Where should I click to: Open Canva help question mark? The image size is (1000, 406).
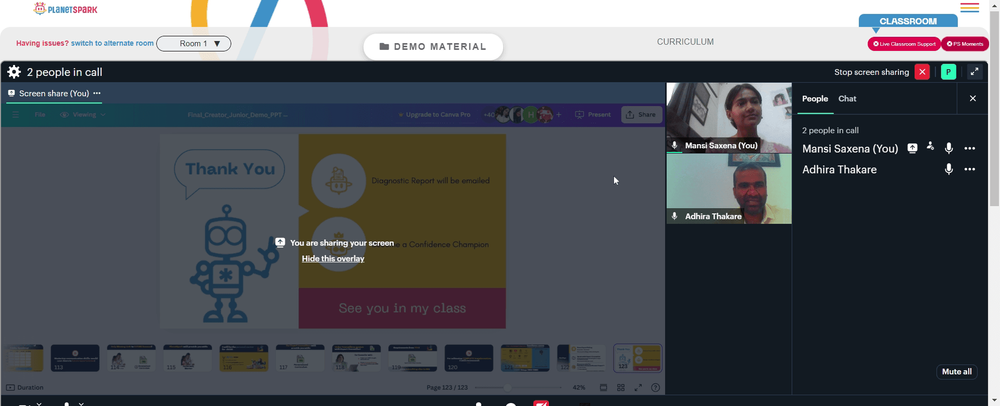tap(655, 388)
